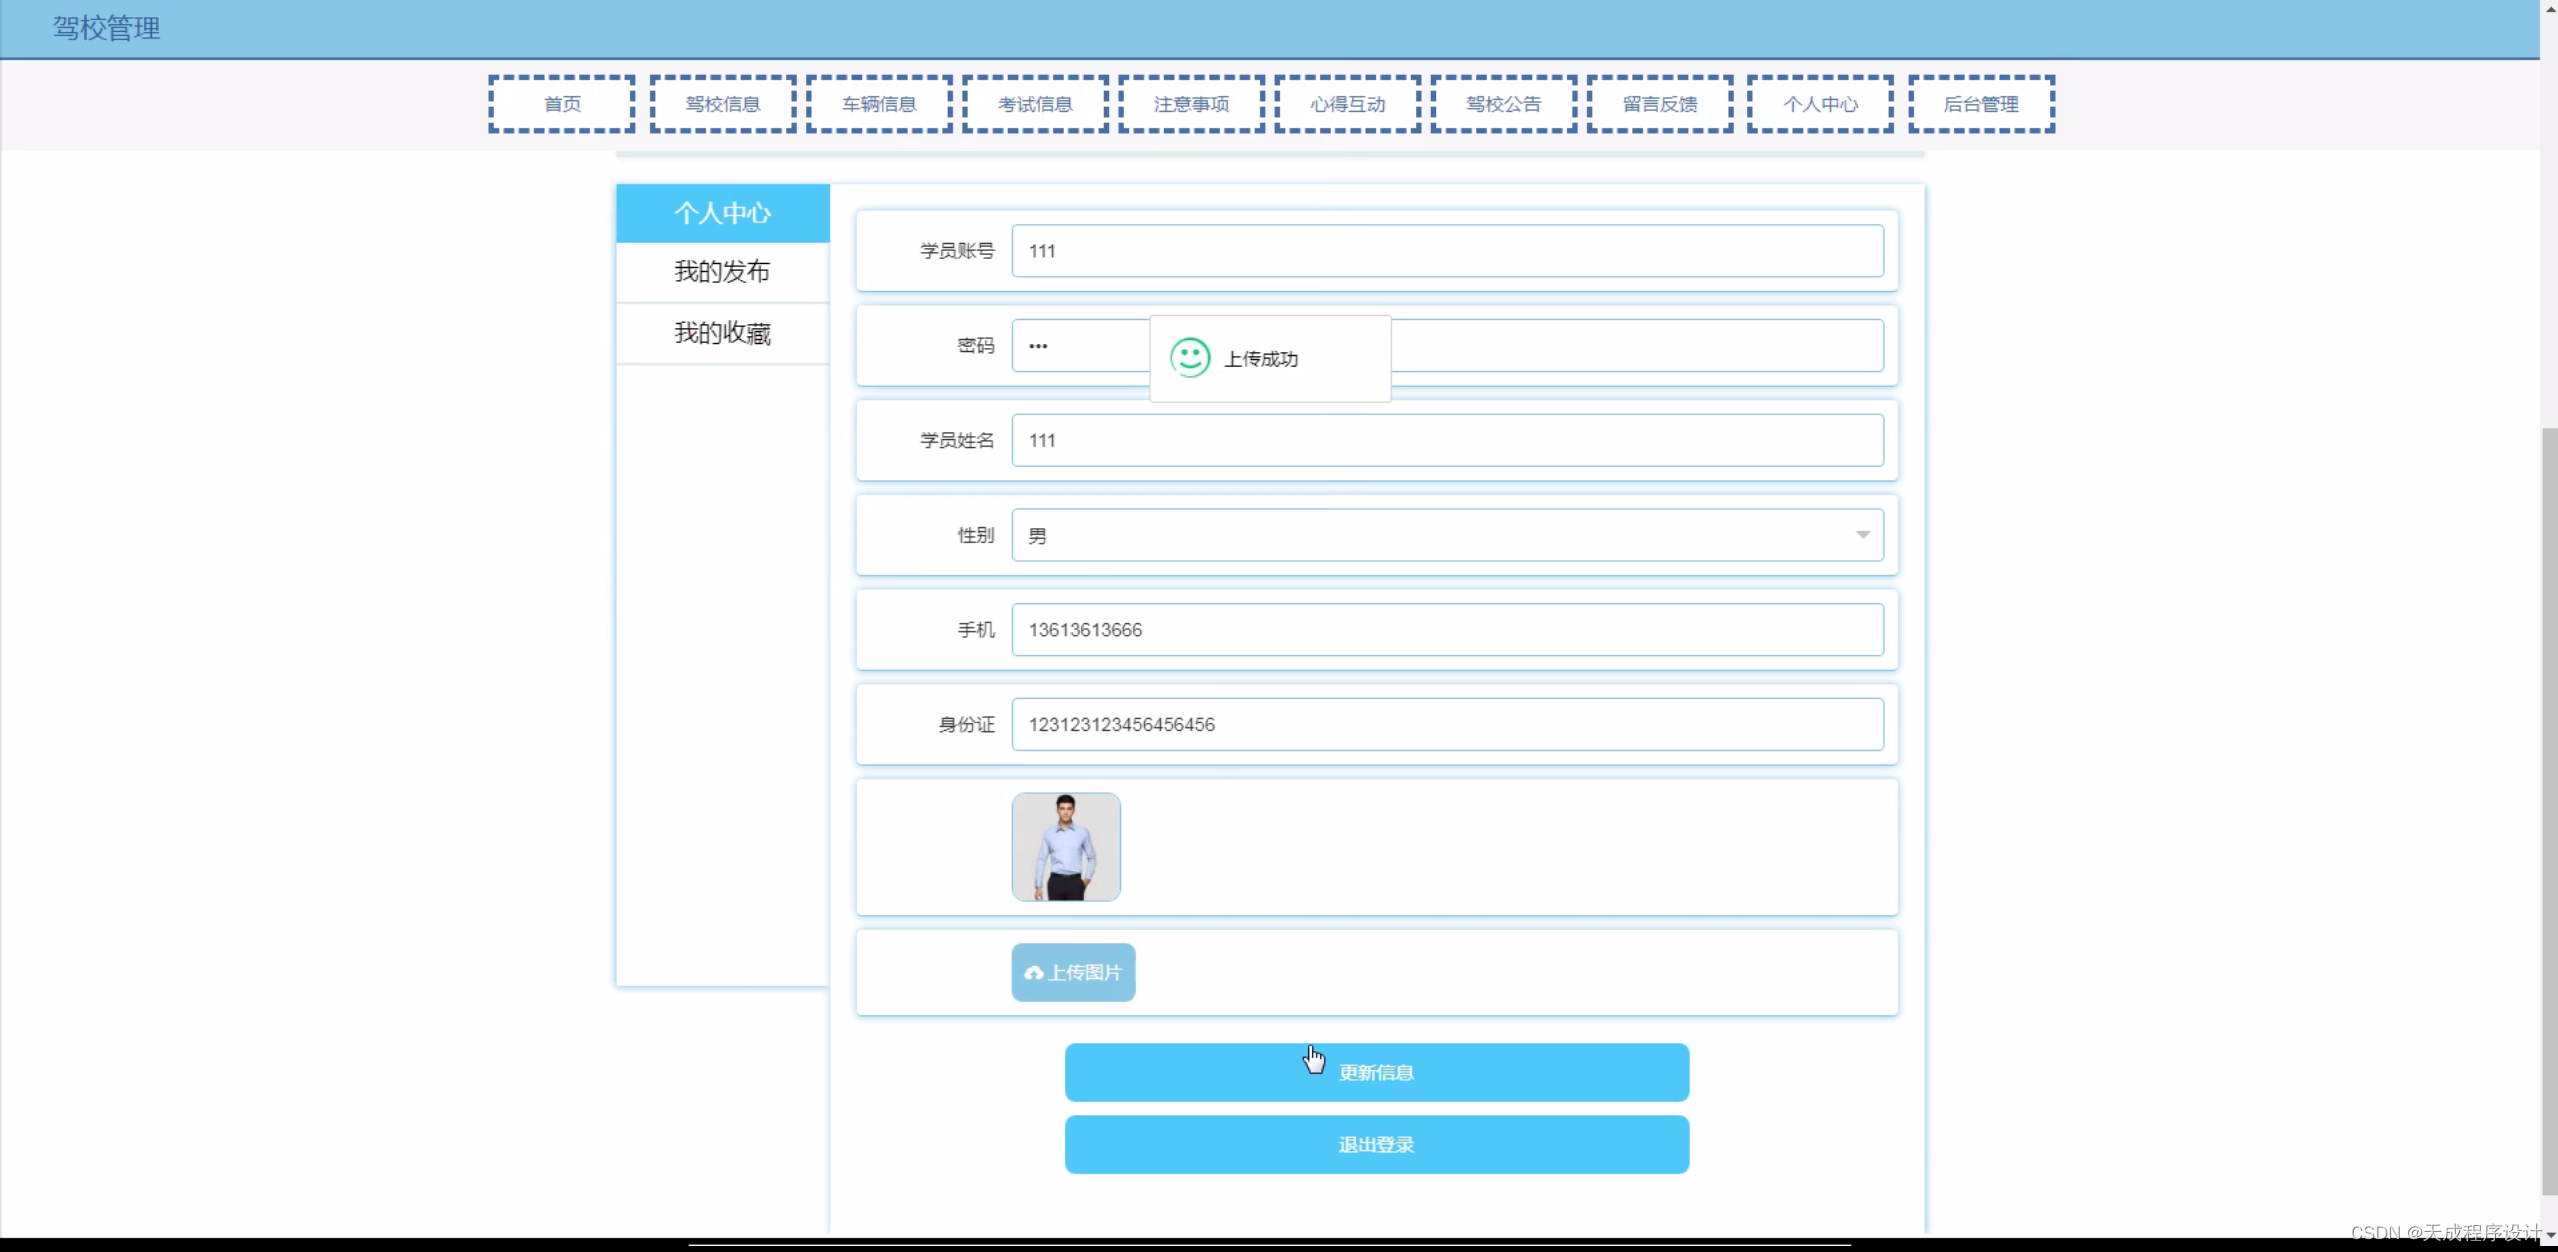
Task: Open the 考试信息 navigation tab
Action: click(1033, 103)
